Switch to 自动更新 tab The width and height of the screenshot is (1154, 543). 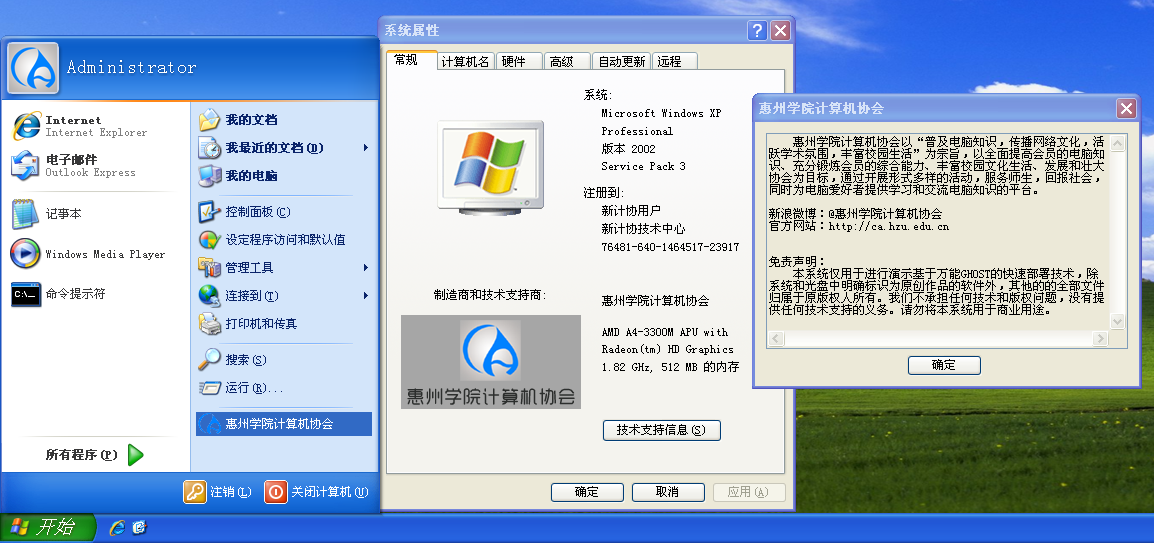click(622, 62)
